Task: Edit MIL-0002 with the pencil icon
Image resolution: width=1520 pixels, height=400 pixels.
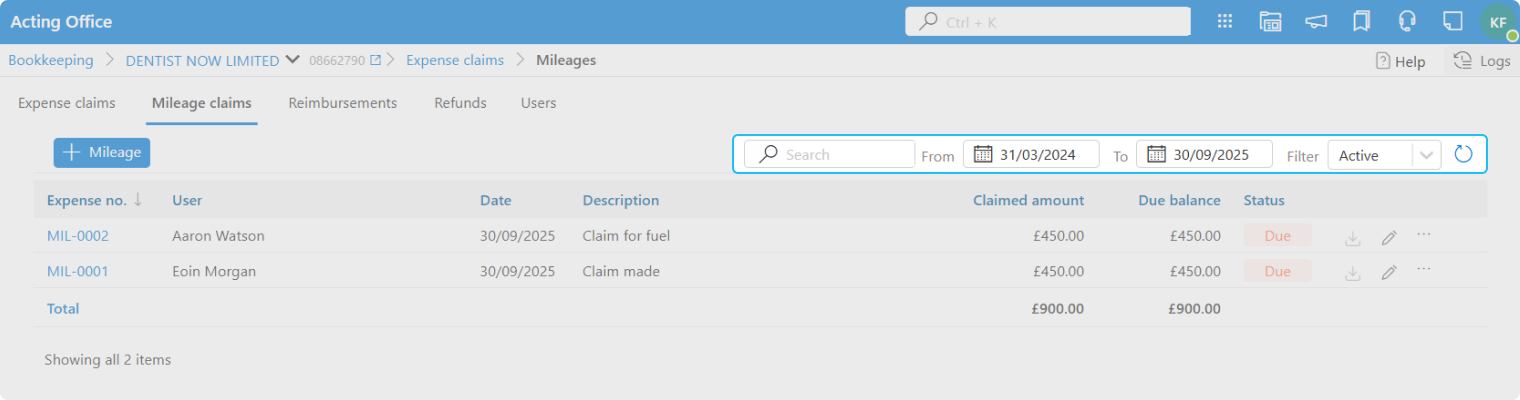Action: [x=1388, y=237]
